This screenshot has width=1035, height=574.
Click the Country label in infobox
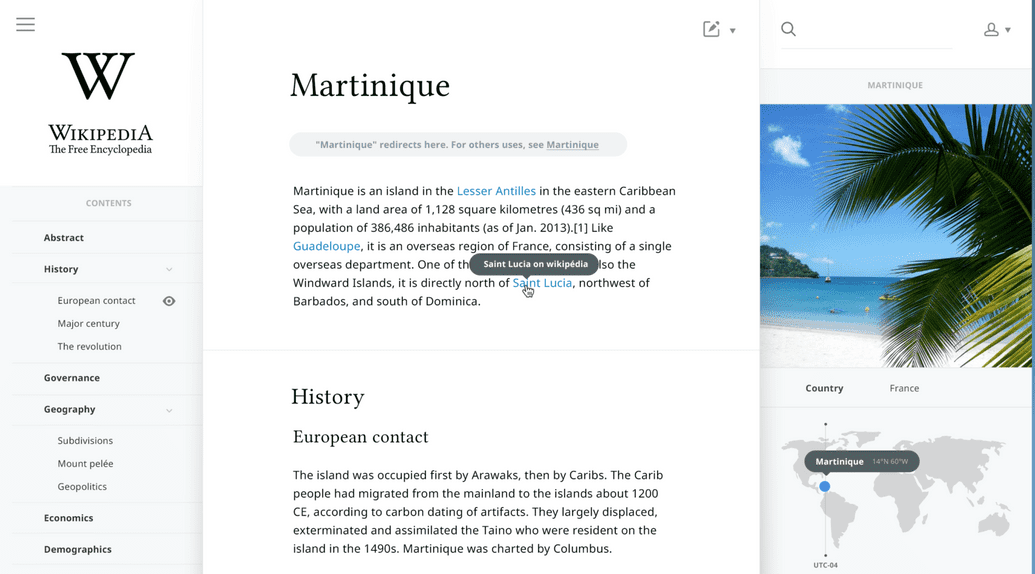pyautogui.click(x=824, y=388)
